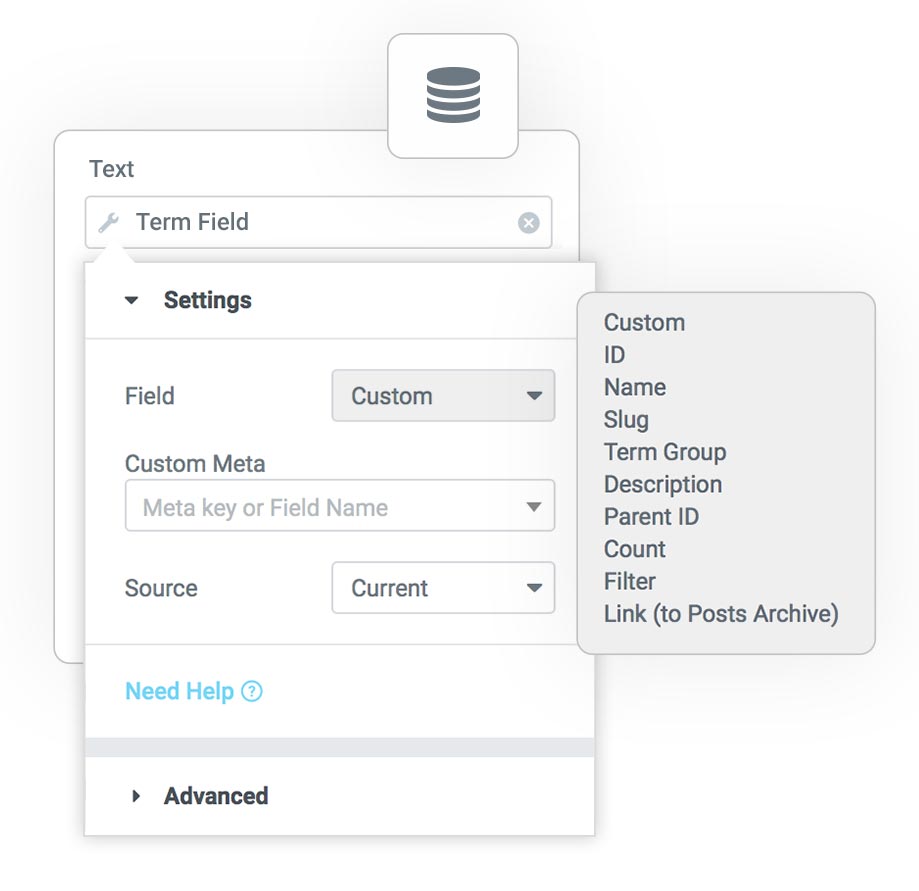Choose ID in the field list
The width and height of the screenshot is (919, 891).
[614, 355]
